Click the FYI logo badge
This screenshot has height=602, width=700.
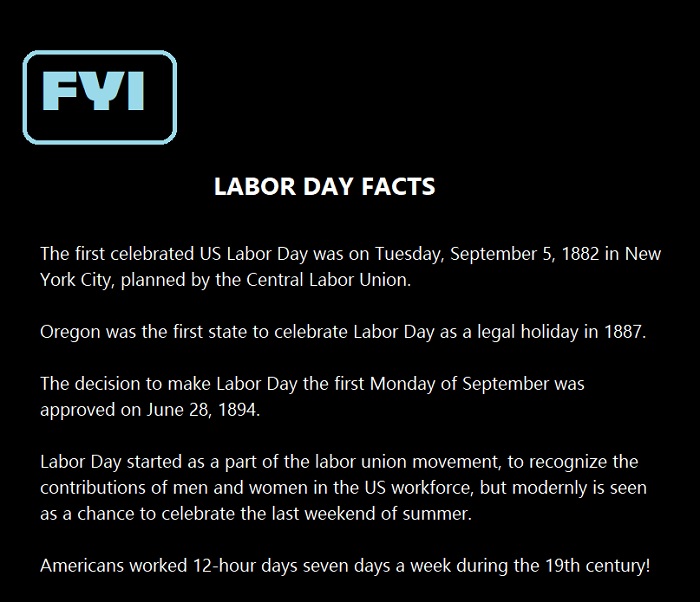pyautogui.click(x=100, y=97)
